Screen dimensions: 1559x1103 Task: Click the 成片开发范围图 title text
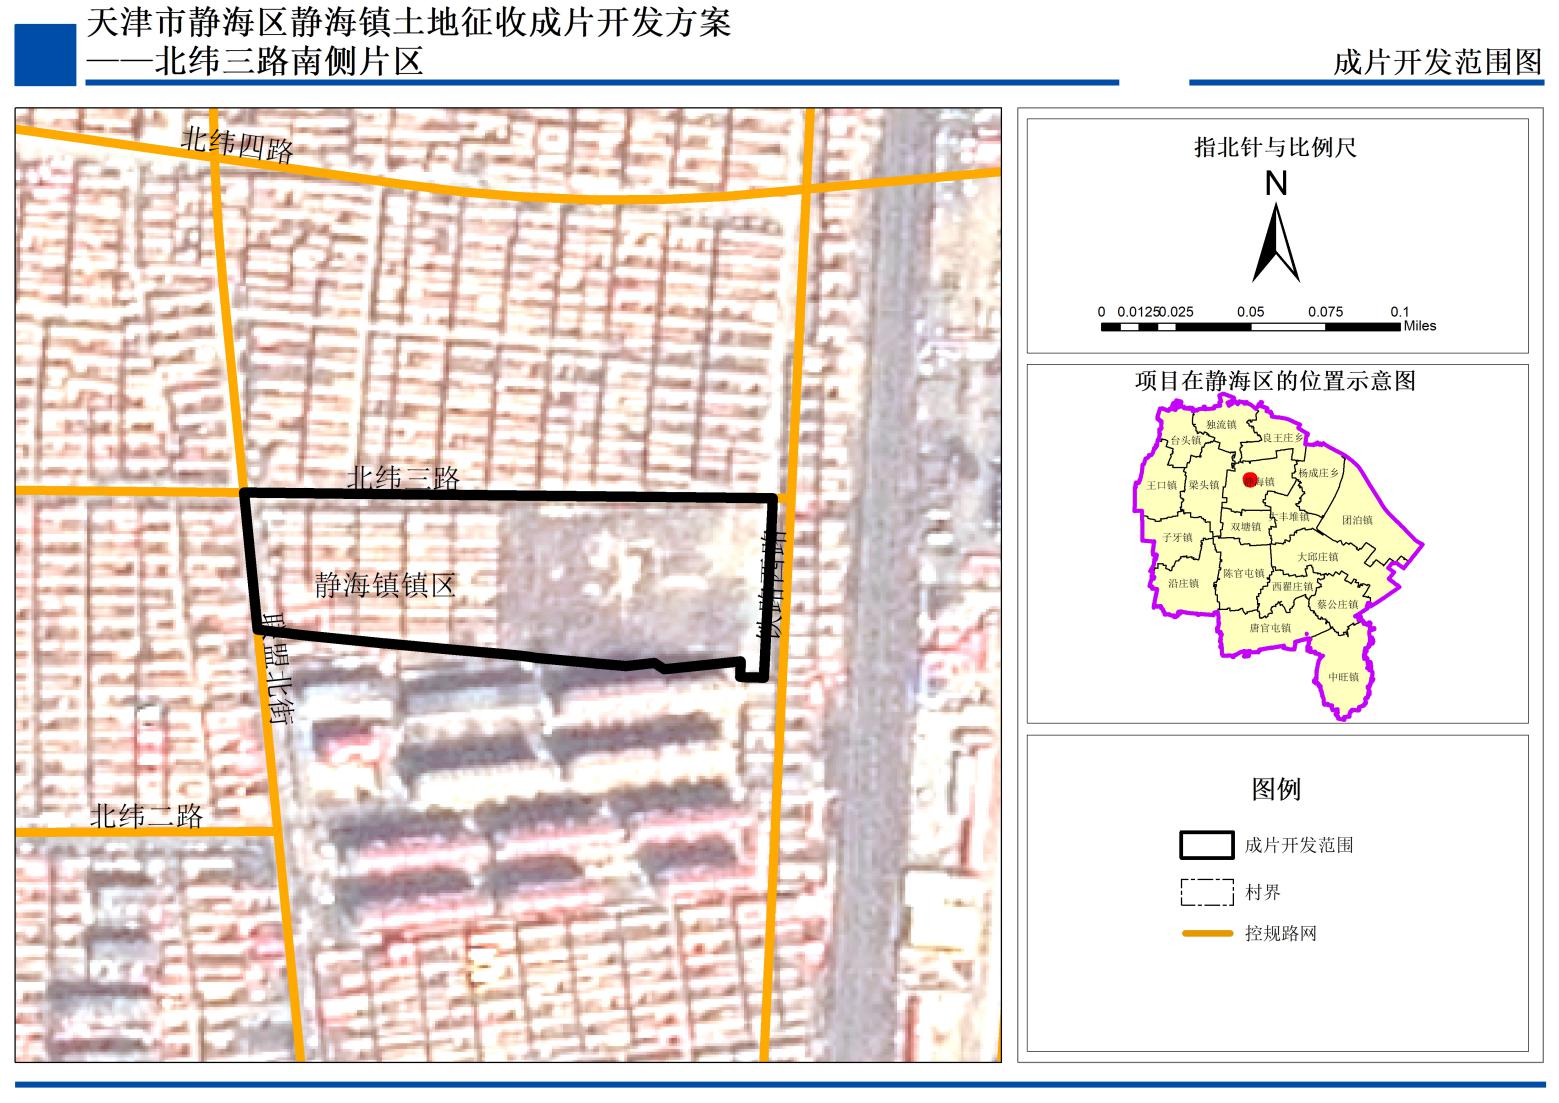tap(1438, 62)
